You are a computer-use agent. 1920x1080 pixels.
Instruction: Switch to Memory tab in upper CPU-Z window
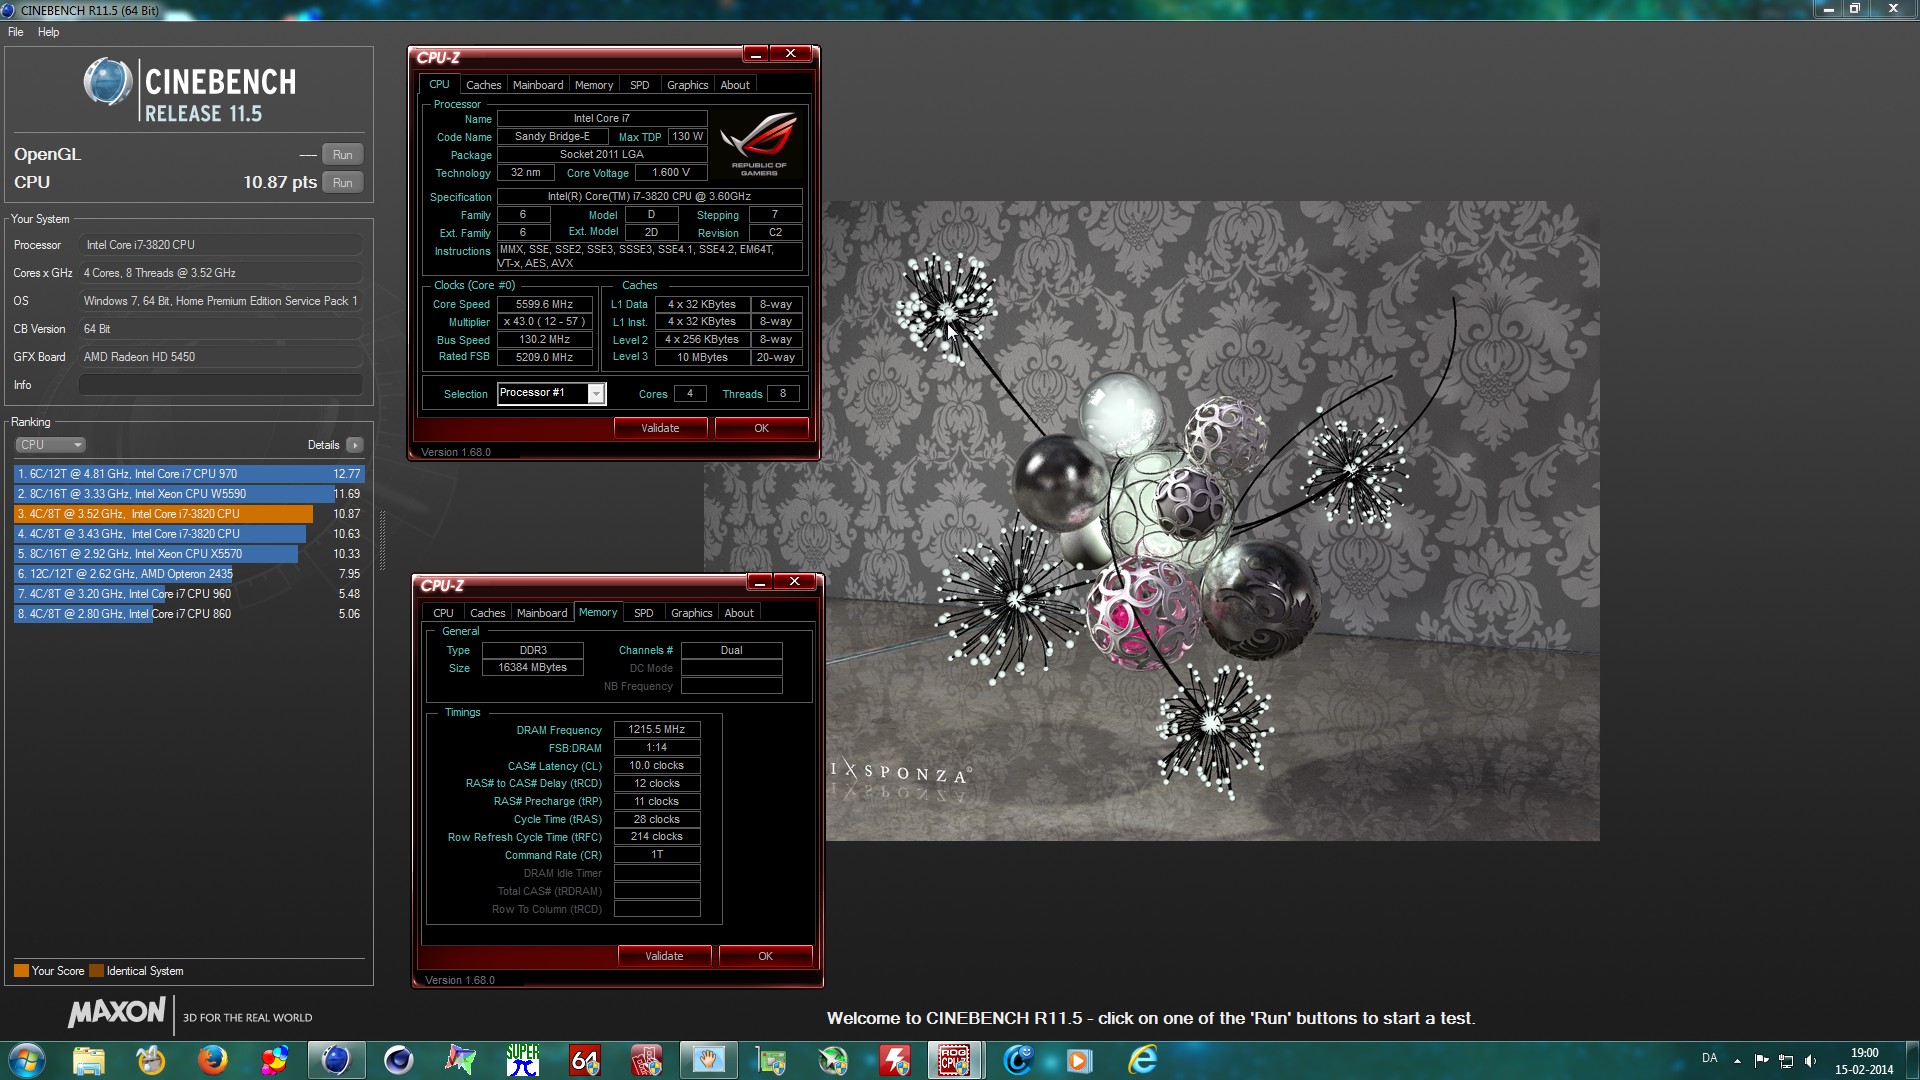[x=594, y=85]
